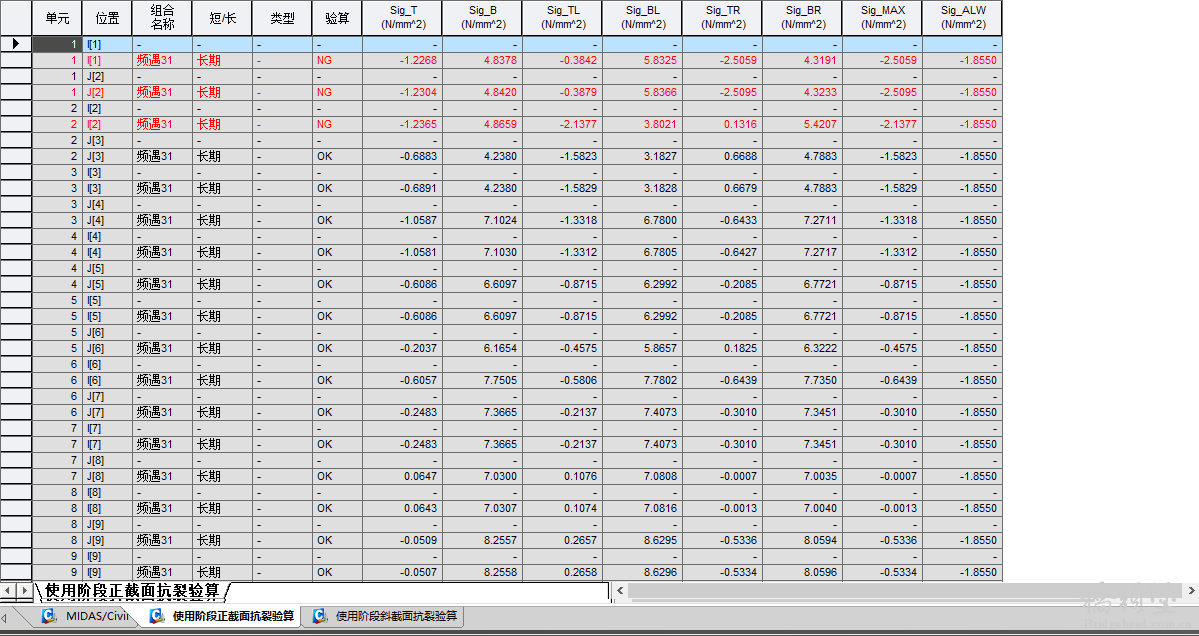Click the Sig_MAX column header

point(882,18)
